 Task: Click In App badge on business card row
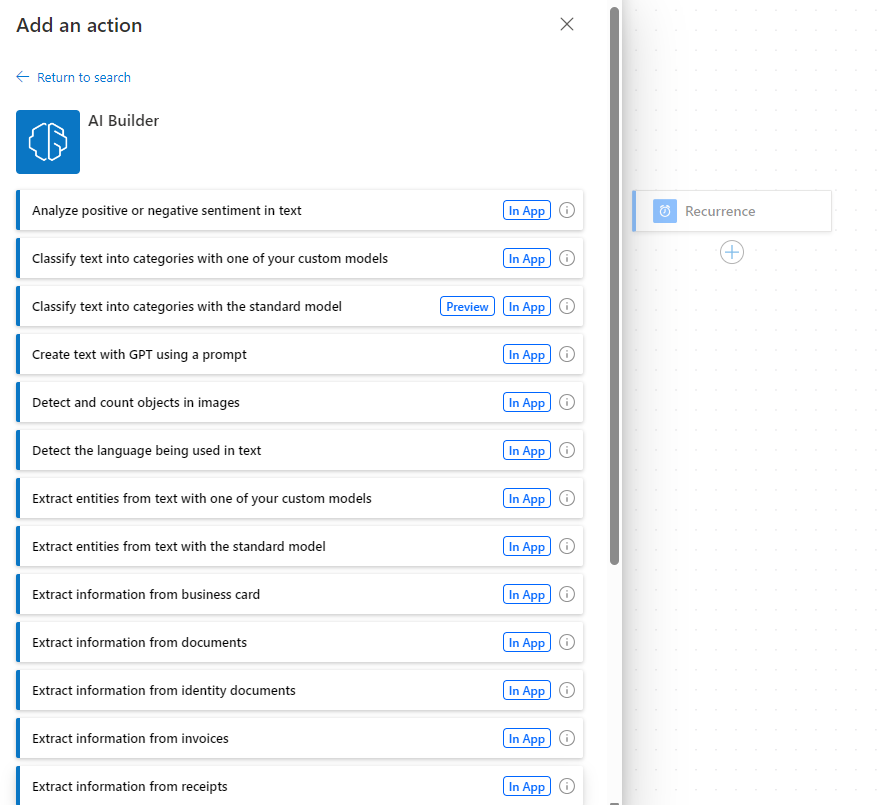526,594
